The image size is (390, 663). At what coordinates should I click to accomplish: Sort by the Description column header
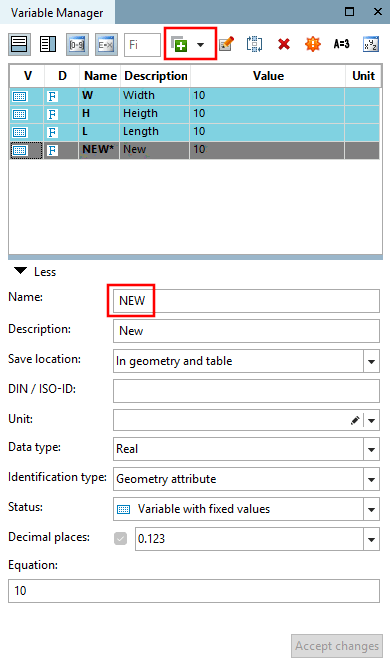(x=155, y=76)
